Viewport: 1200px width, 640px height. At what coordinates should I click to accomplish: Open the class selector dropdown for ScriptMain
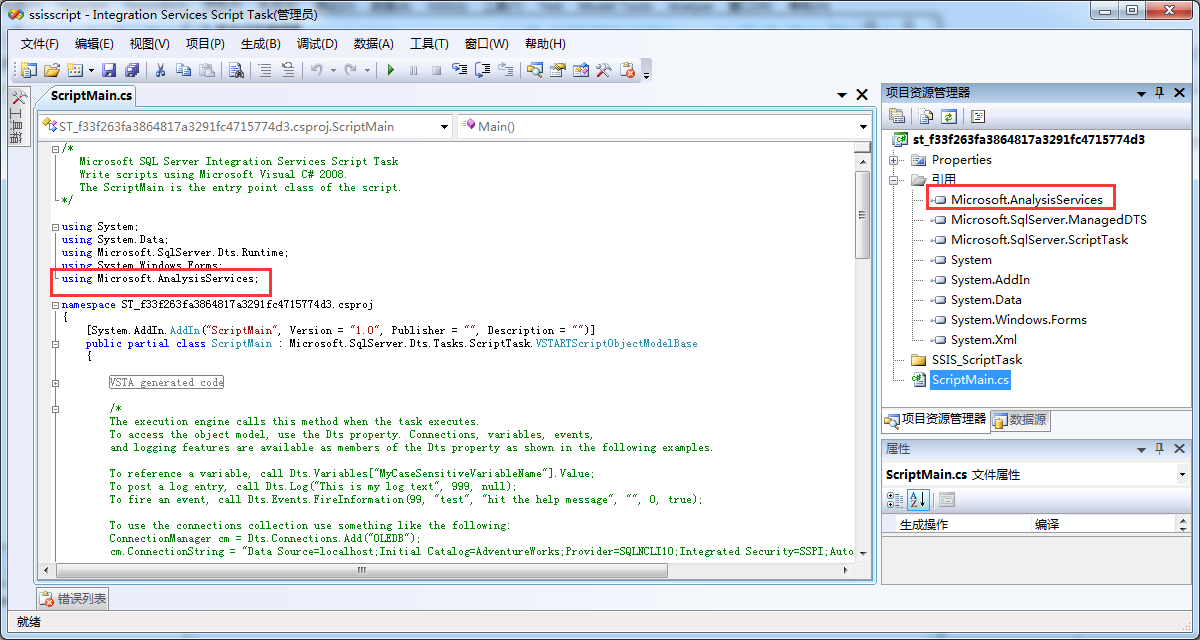coord(445,127)
